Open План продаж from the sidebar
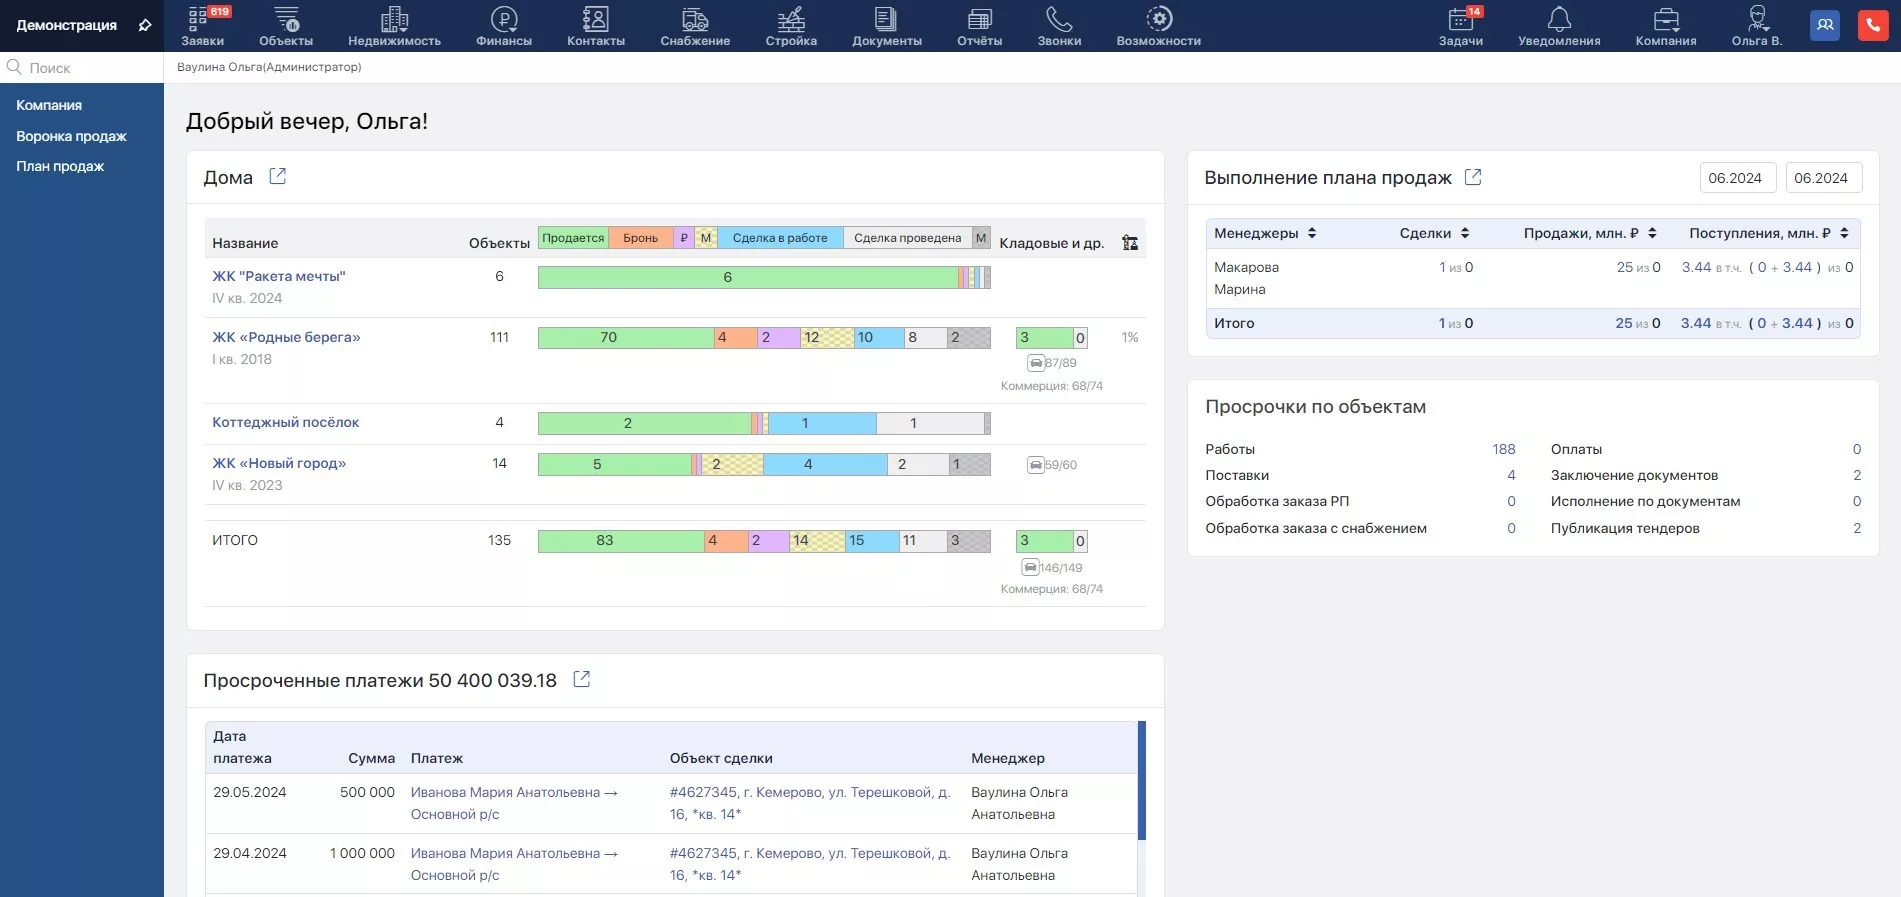This screenshot has height=897, width=1901. tap(60, 166)
